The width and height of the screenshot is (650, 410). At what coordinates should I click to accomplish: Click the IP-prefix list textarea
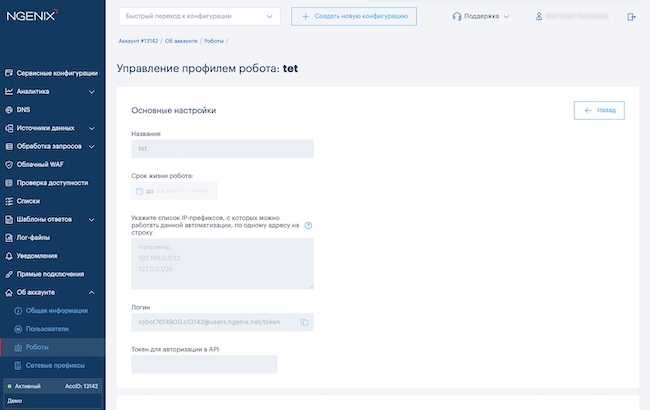coord(223,264)
